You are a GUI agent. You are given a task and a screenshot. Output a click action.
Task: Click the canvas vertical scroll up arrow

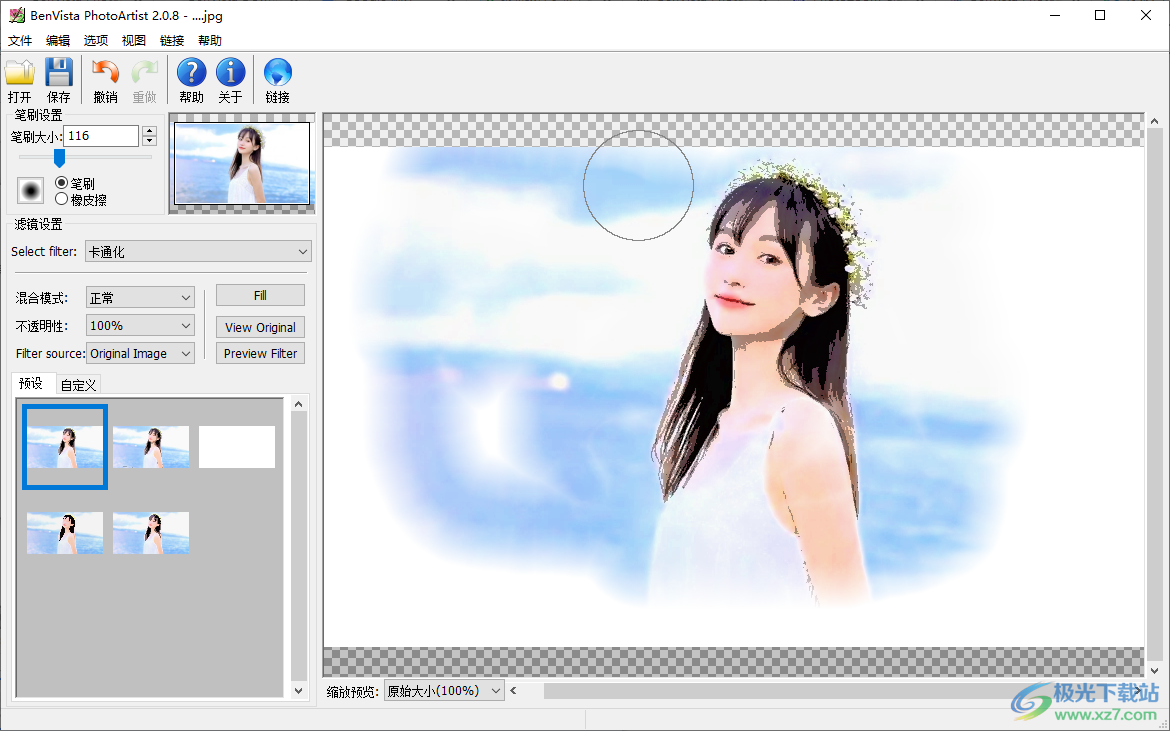(x=1154, y=121)
